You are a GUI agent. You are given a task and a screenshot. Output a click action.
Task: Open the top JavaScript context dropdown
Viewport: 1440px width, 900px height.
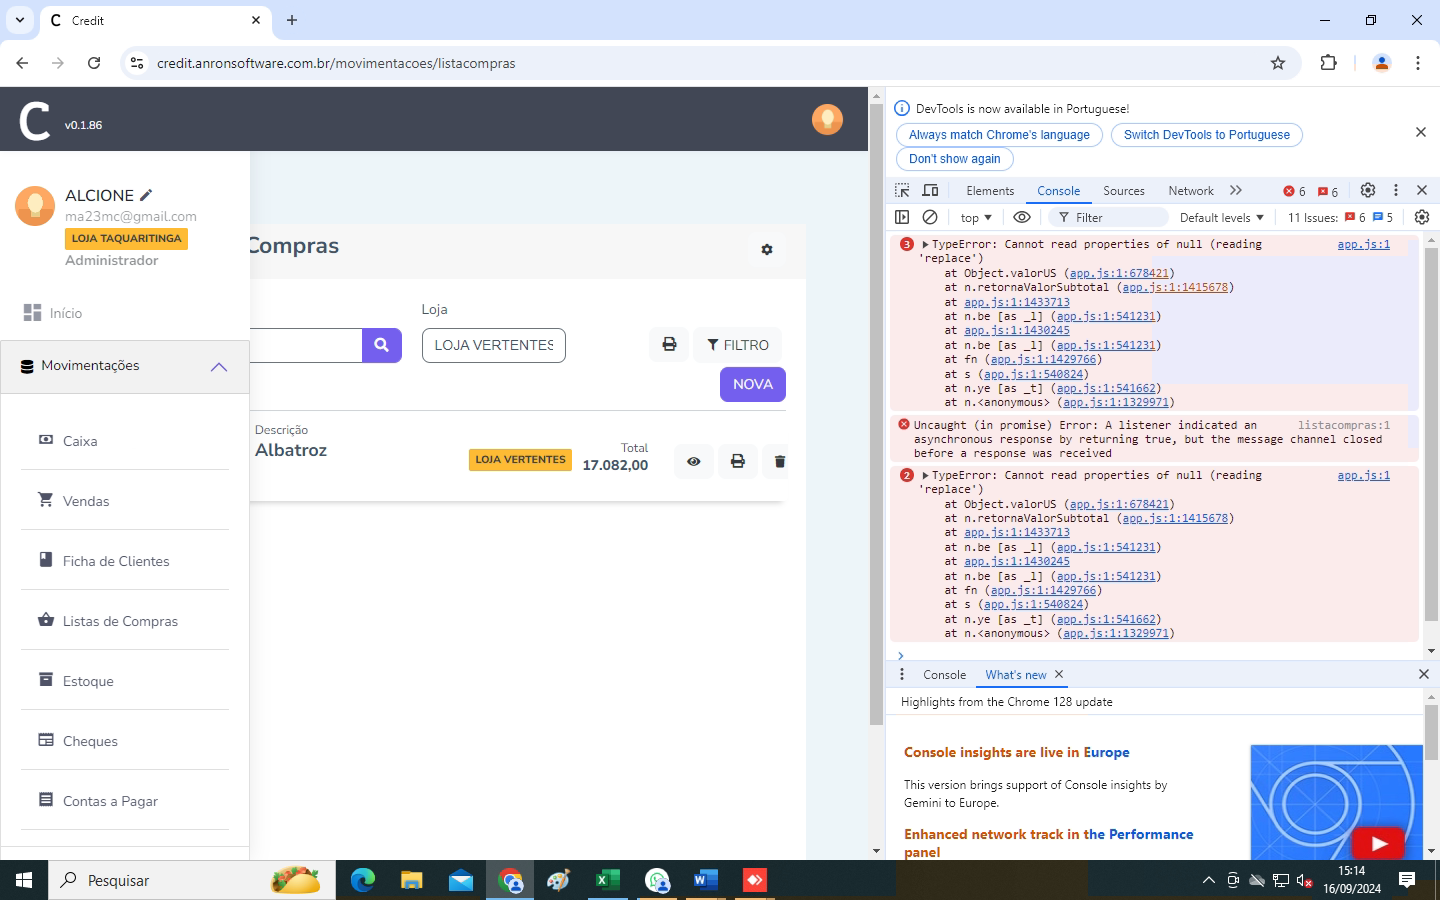pos(975,217)
